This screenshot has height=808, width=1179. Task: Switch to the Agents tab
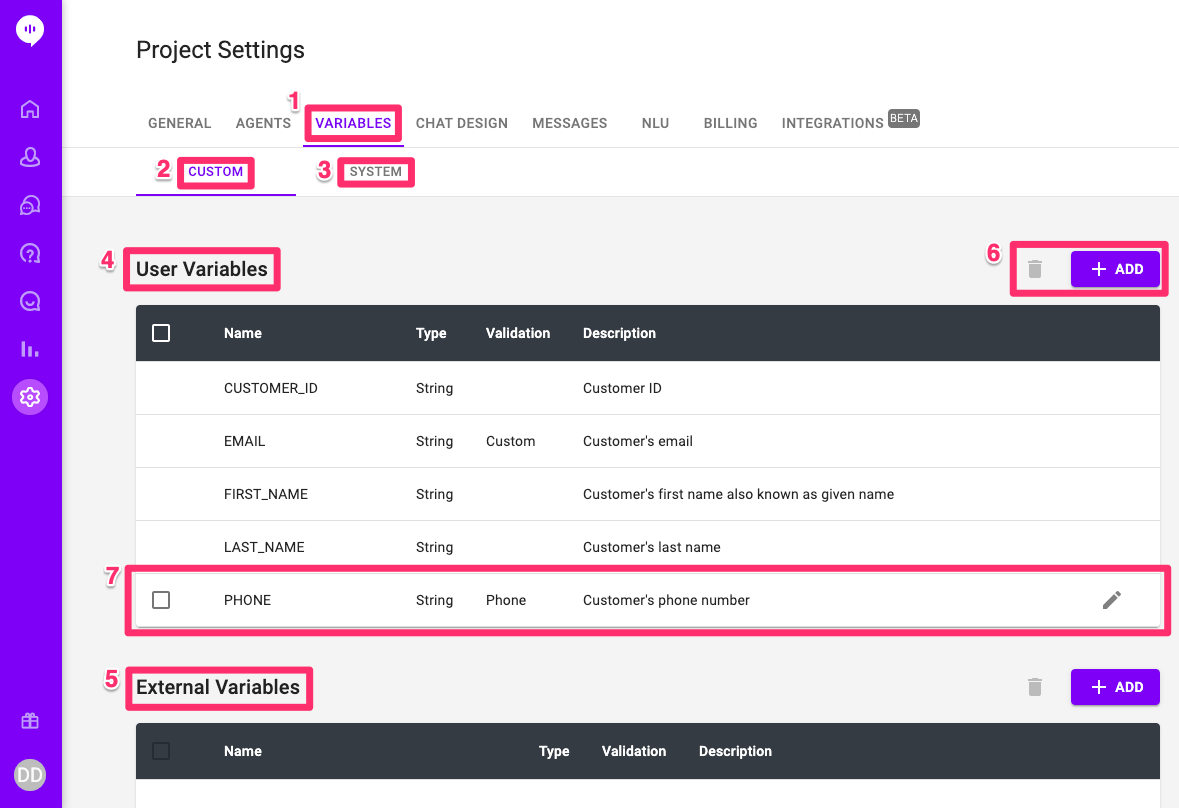pyautogui.click(x=263, y=123)
